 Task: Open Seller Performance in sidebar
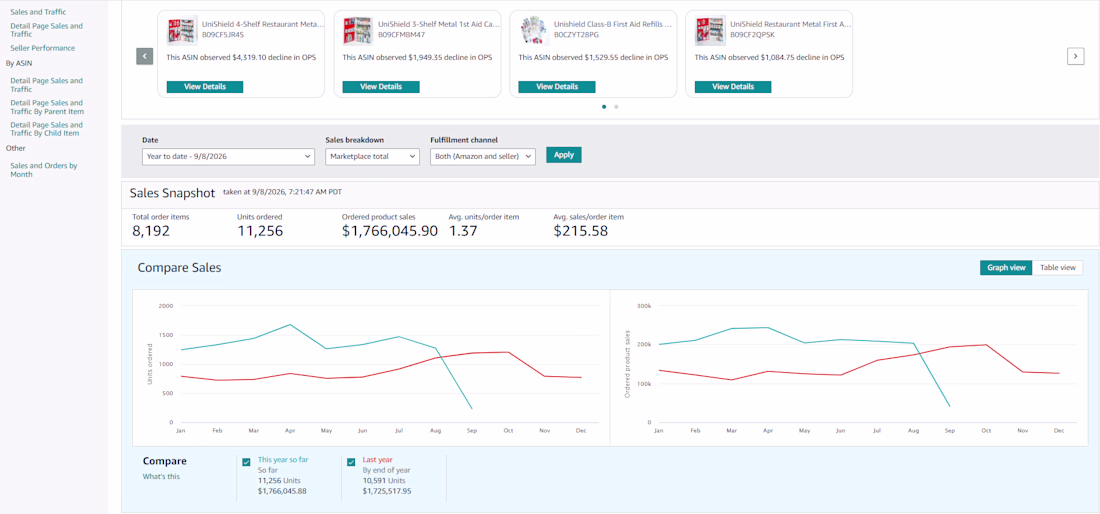coord(42,48)
